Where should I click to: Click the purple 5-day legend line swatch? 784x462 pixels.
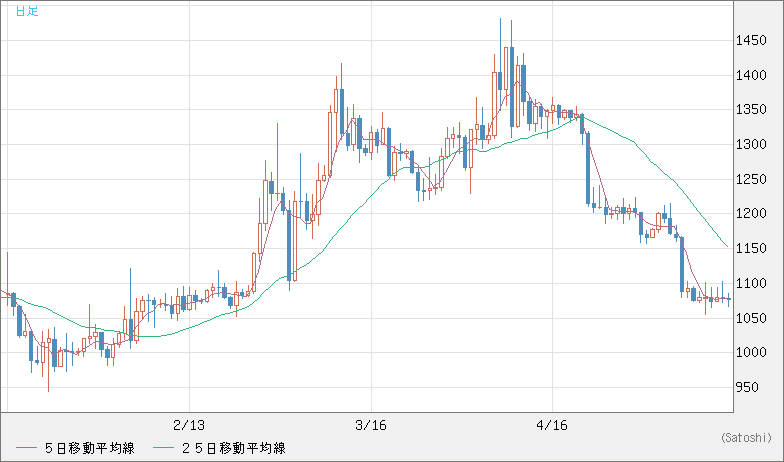pos(26,448)
